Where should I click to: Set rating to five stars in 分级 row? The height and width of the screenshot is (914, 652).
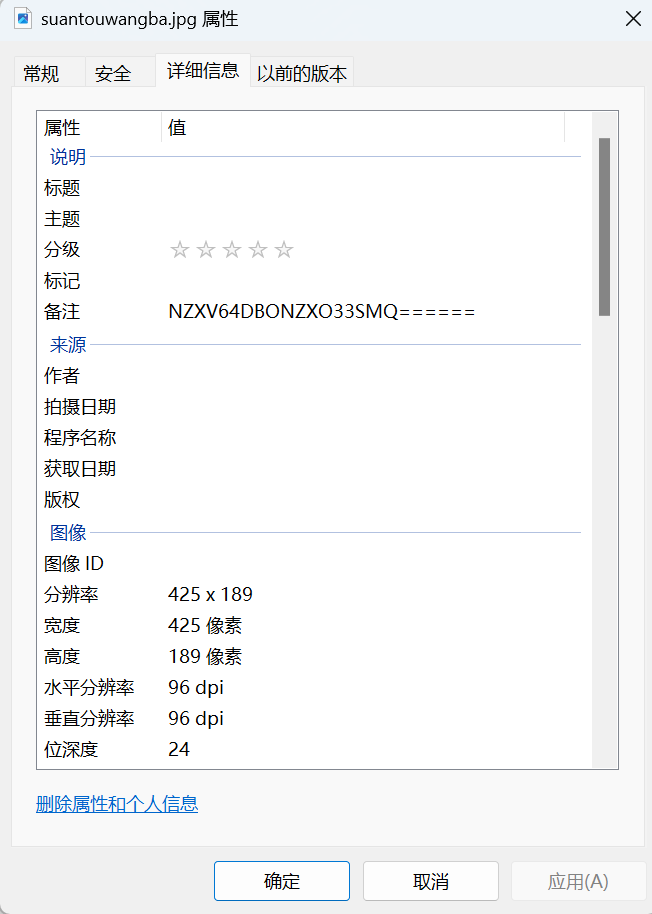284,250
